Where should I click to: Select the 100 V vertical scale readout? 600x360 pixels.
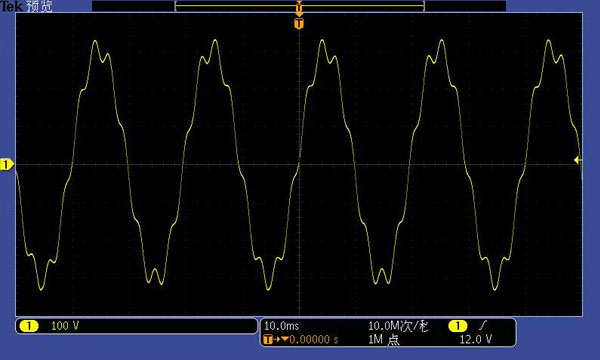coord(65,326)
